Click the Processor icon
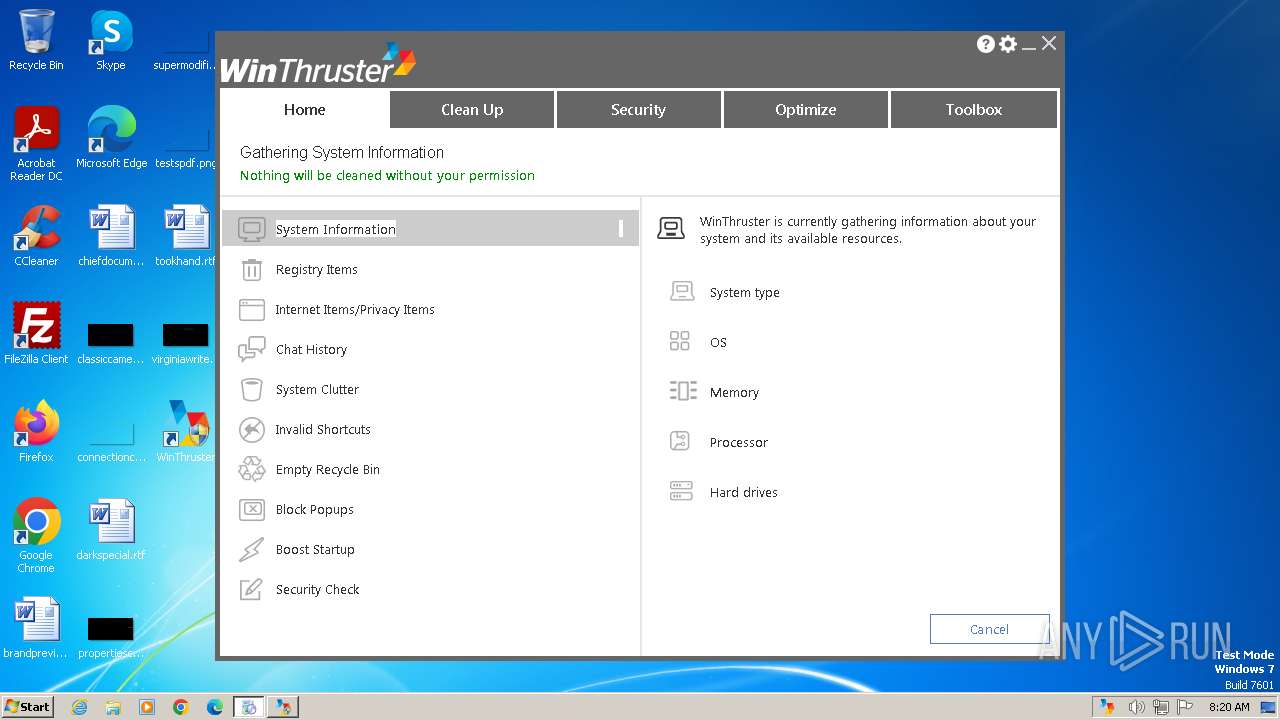1280x720 pixels. click(x=680, y=442)
